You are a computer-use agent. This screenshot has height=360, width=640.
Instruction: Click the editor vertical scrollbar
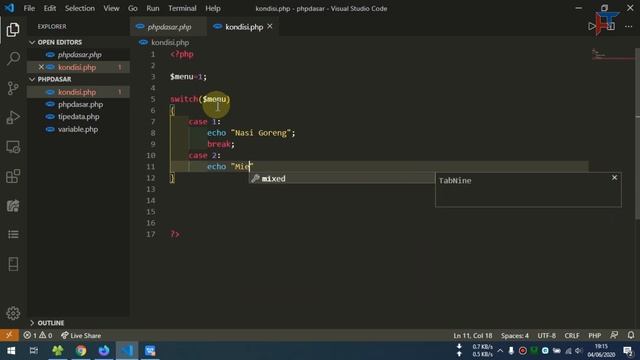point(637,135)
